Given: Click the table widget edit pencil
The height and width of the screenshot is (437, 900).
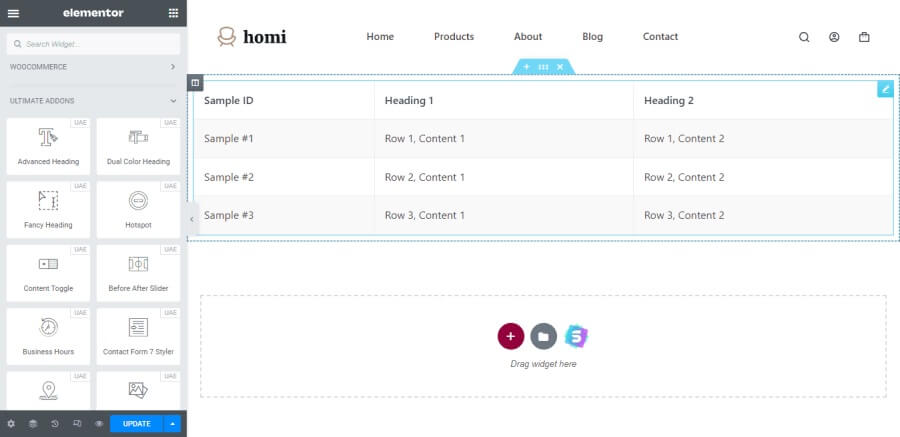Looking at the screenshot, I should (x=885, y=89).
